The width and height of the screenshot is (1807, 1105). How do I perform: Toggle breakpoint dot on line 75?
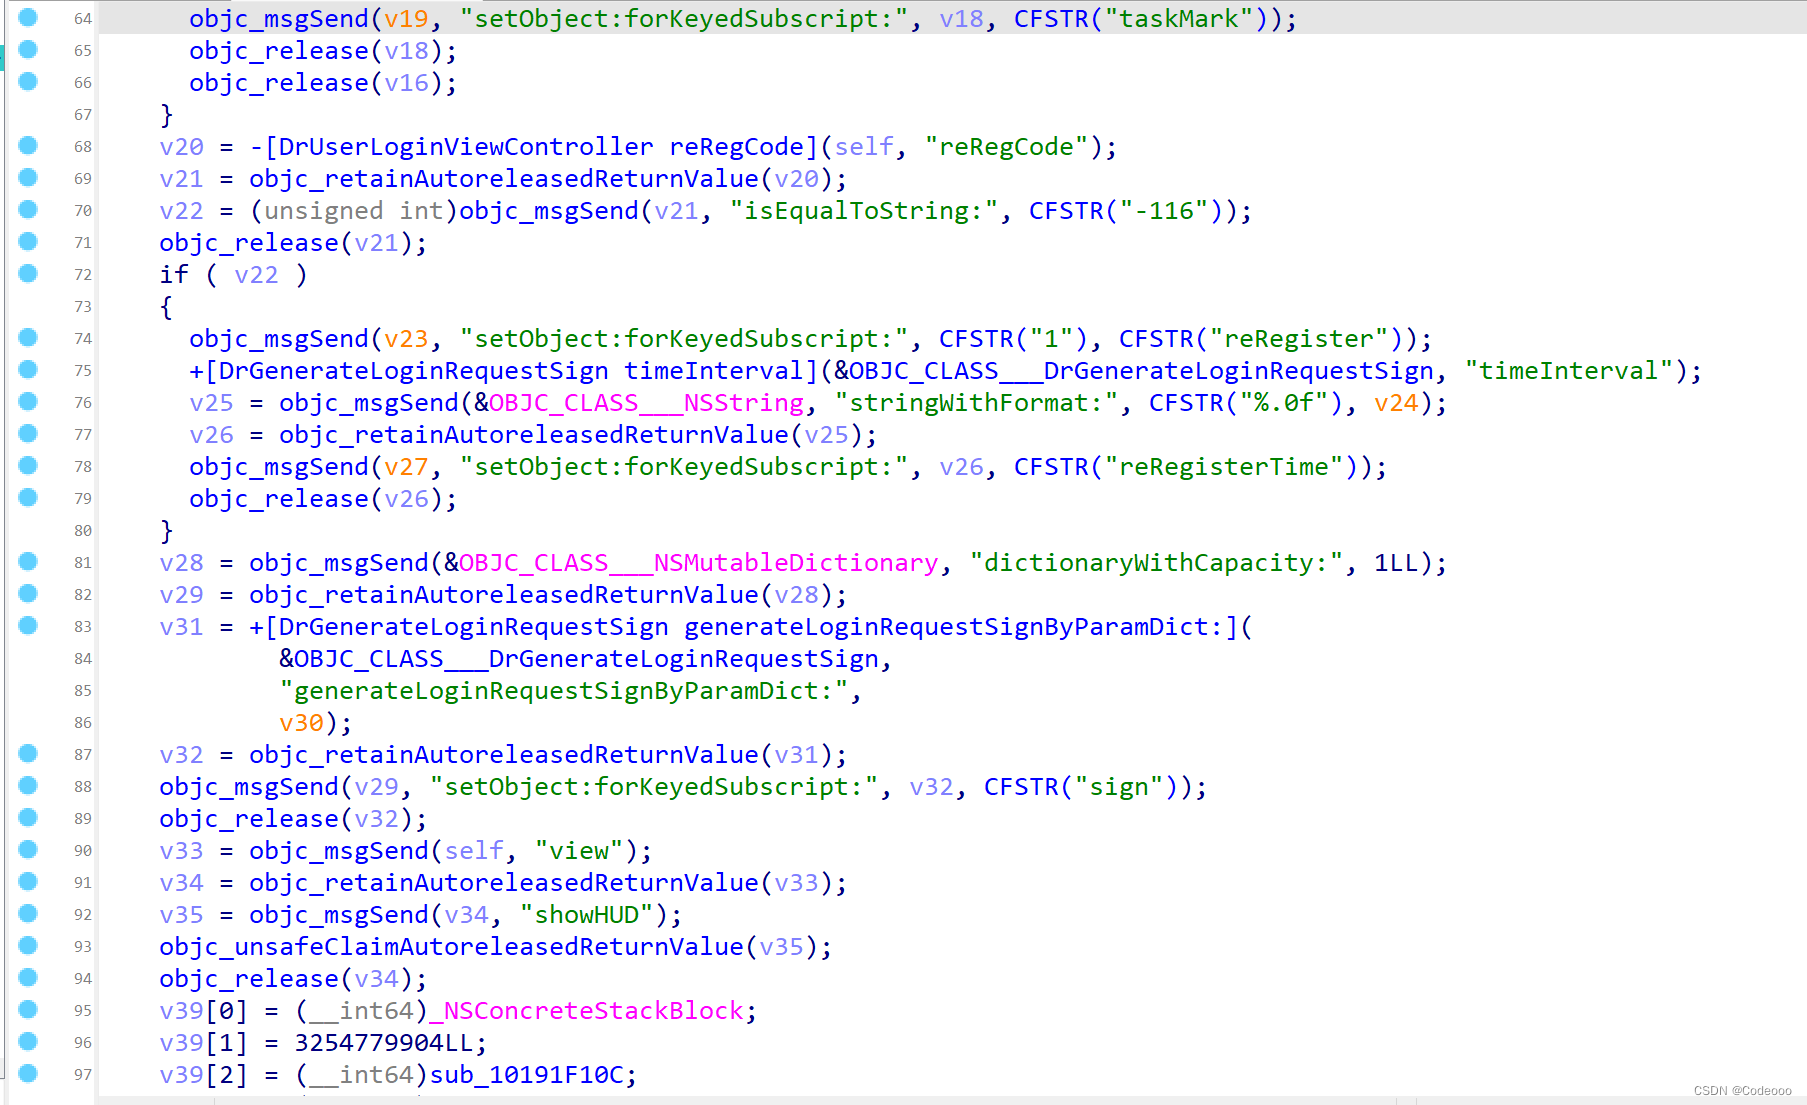[28, 369]
